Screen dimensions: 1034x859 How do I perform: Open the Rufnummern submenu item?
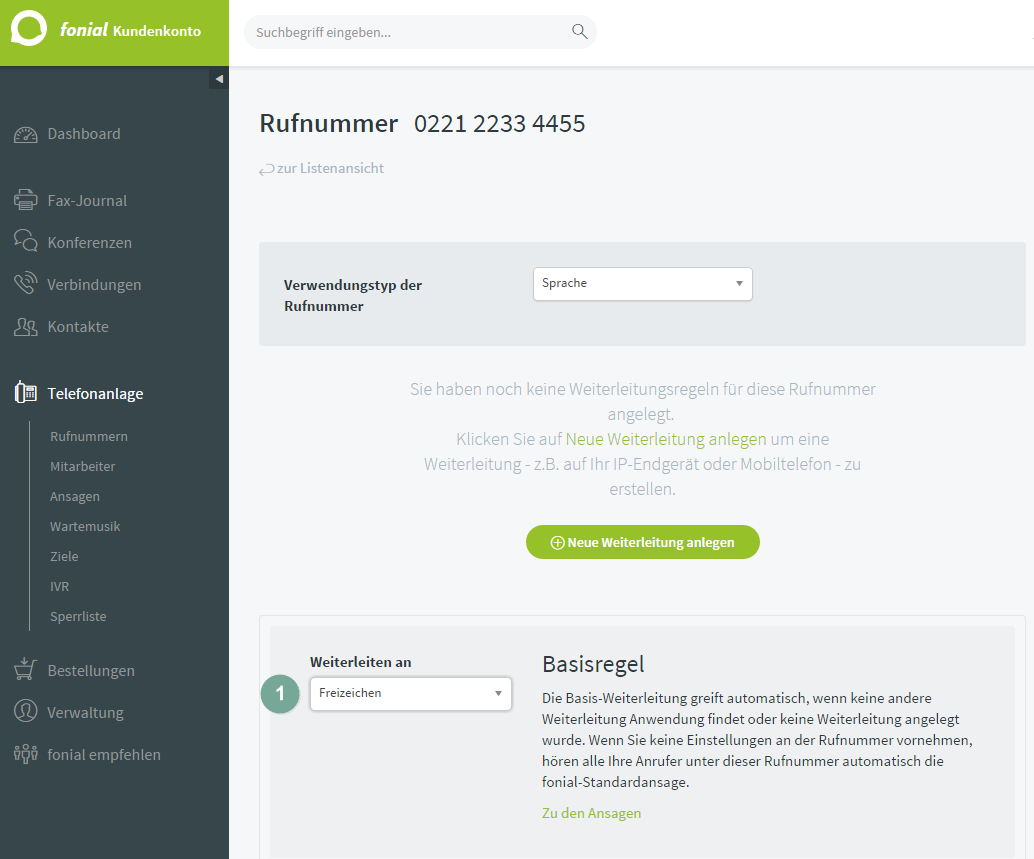point(89,436)
